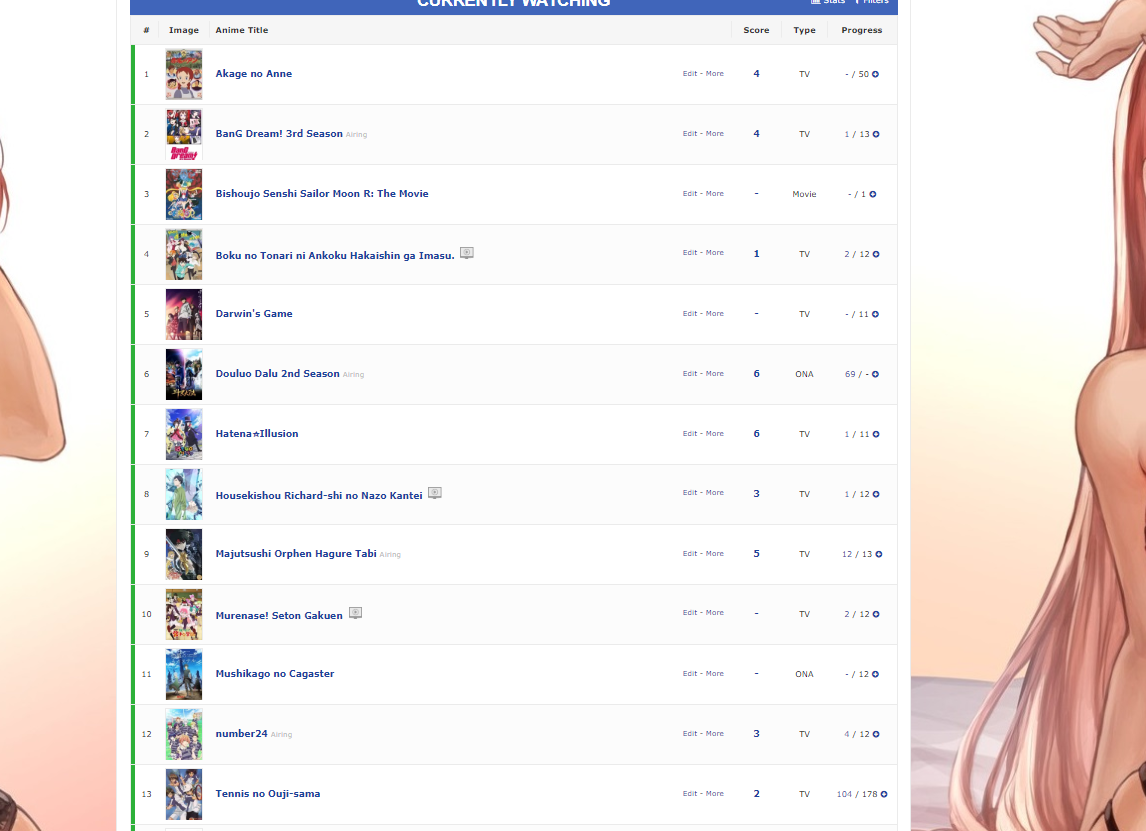The width and height of the screenshot is (1146, 831).
Task: Increment episode count for Akage no Anne
Action: click(876, 74)
